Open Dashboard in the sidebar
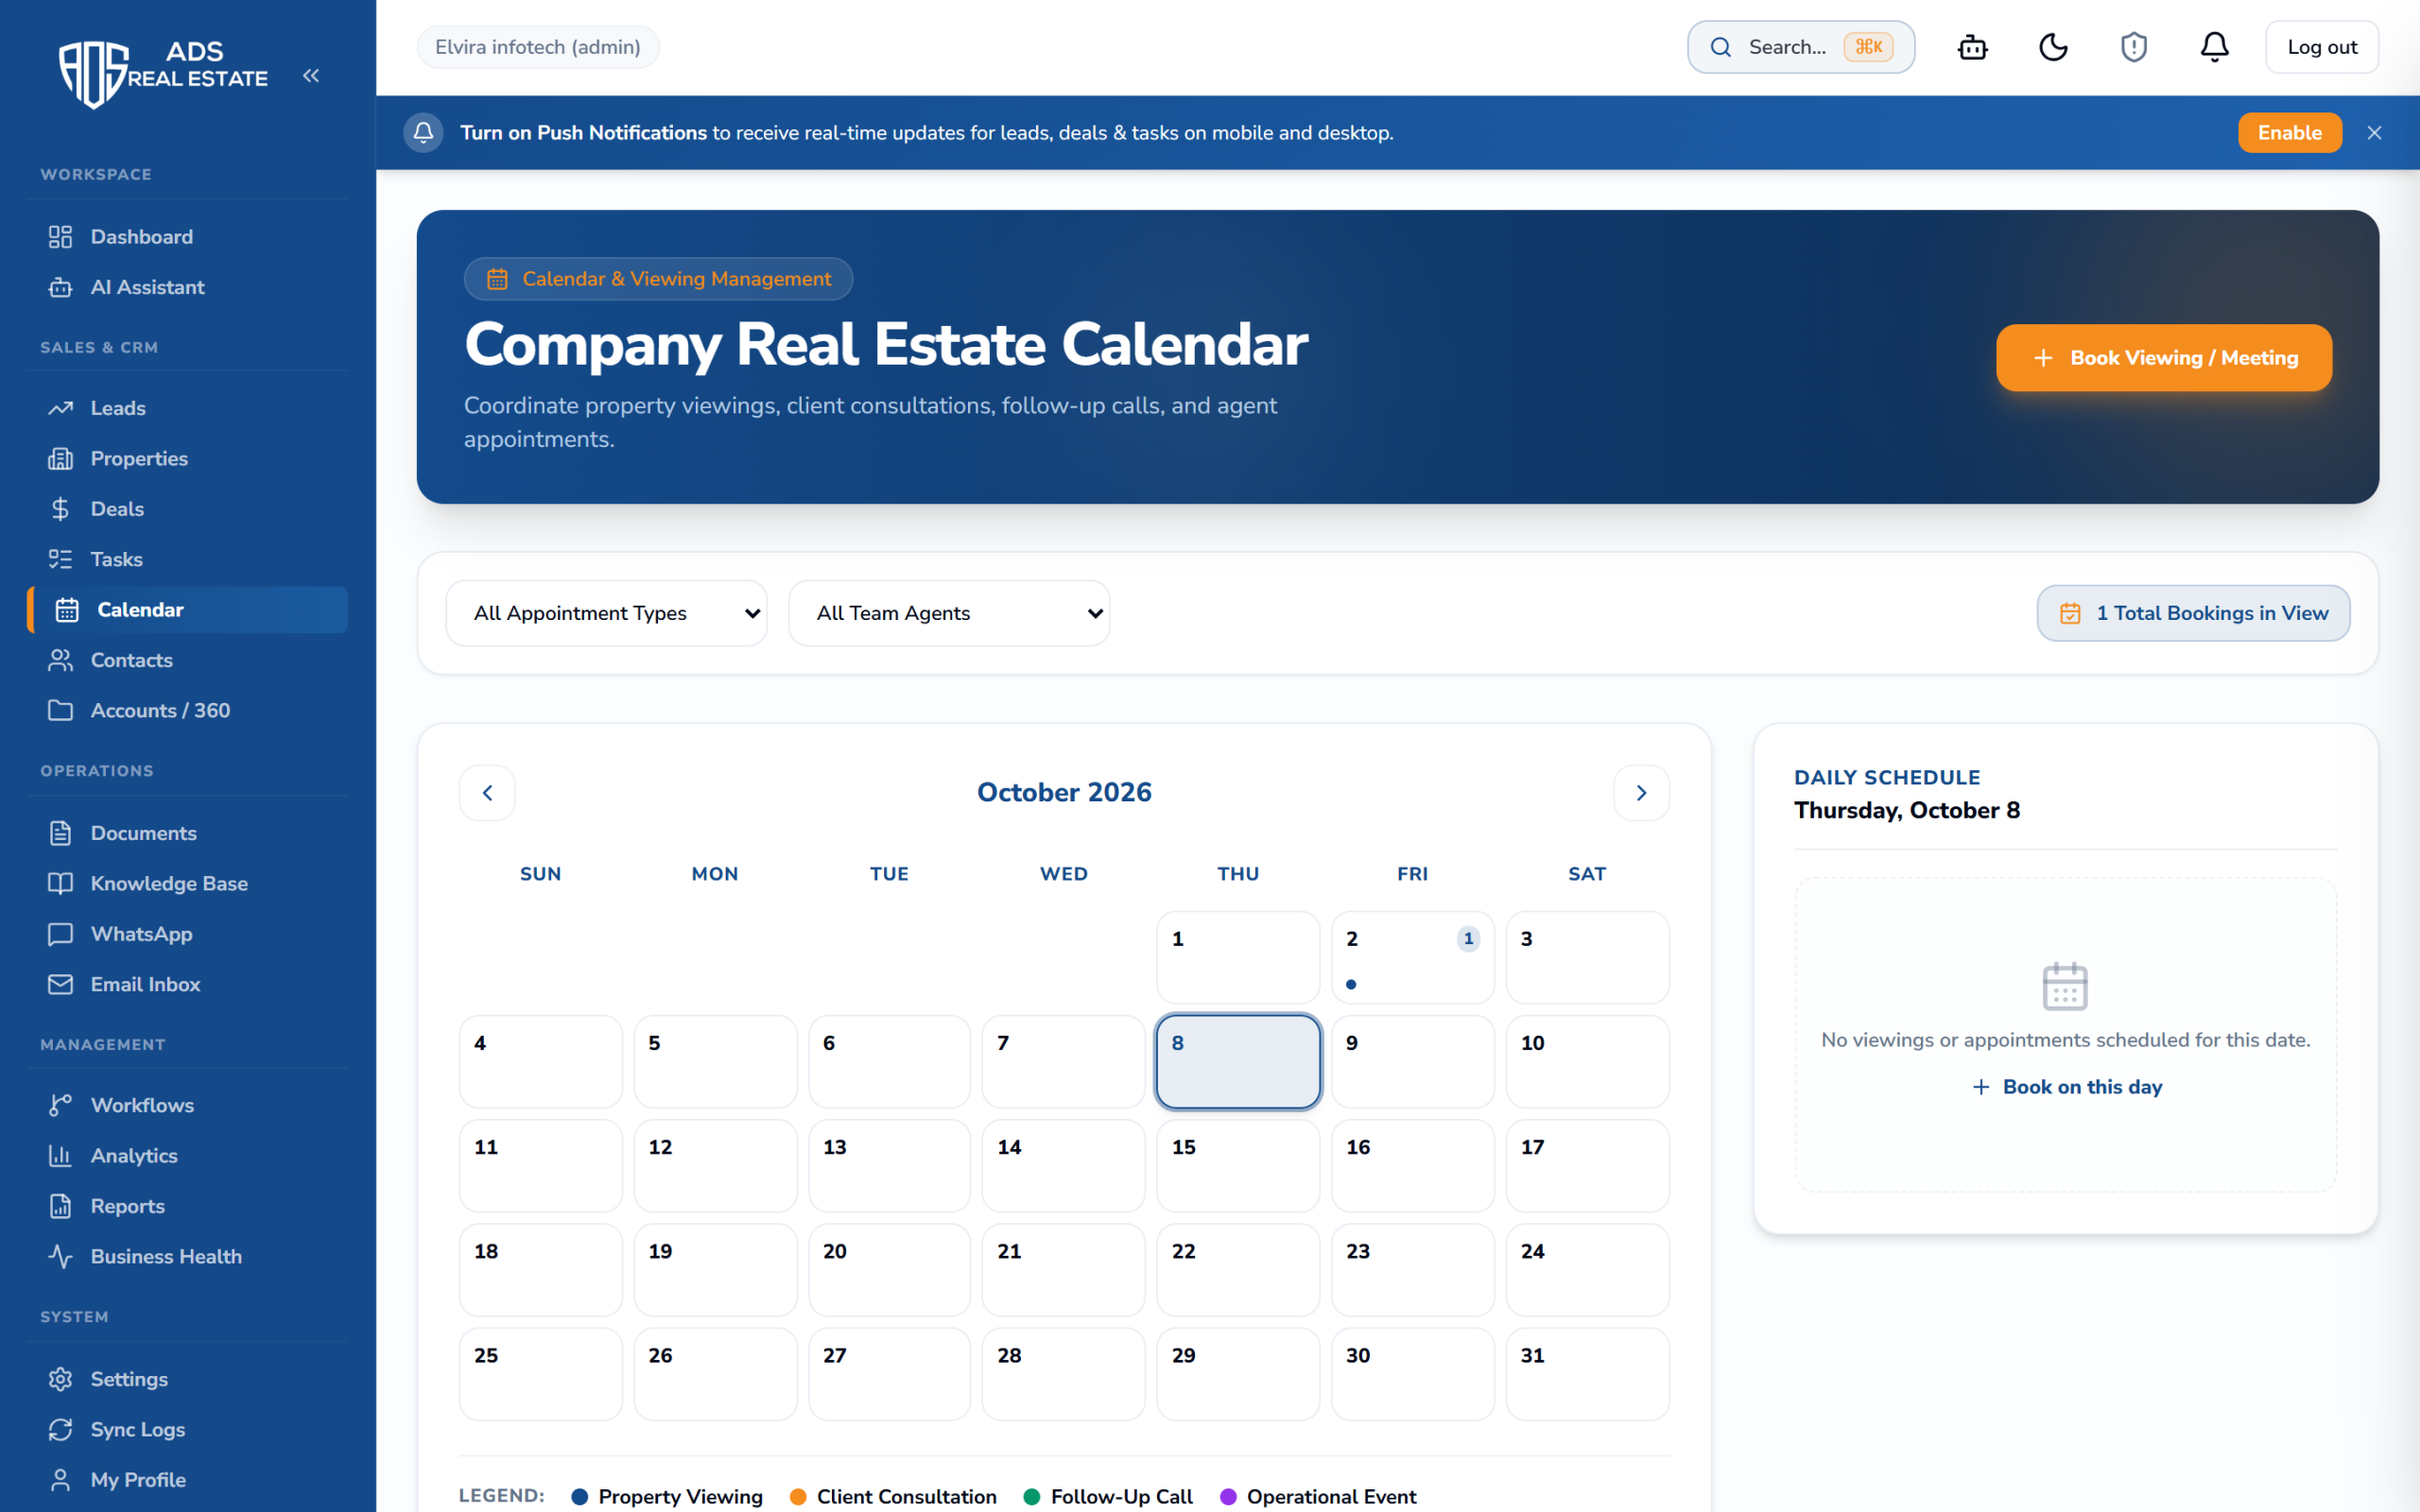The height and width of the screenshot is (1512, 2420). [x=188, y=237]
